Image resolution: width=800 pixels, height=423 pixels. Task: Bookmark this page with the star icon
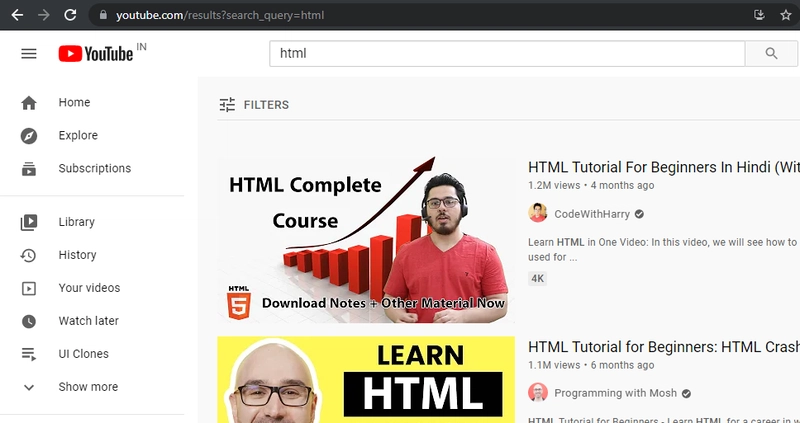[786, 15]
